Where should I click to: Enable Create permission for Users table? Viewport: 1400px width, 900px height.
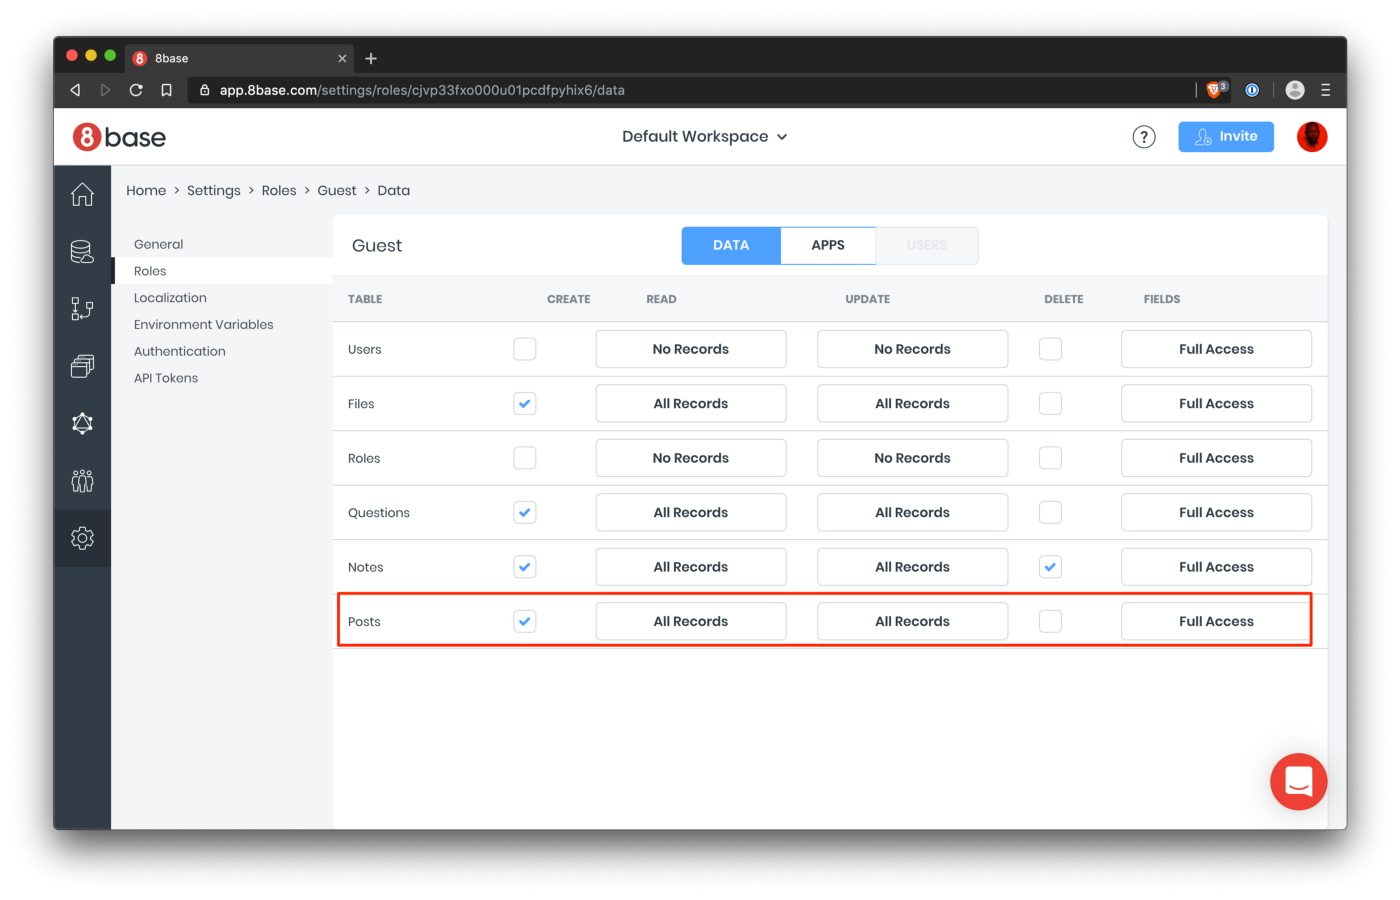click(525, 349)
